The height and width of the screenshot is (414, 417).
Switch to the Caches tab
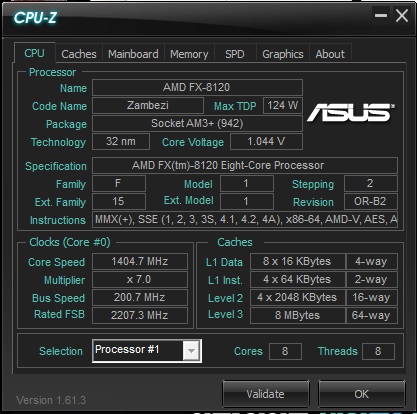(79, 54)
